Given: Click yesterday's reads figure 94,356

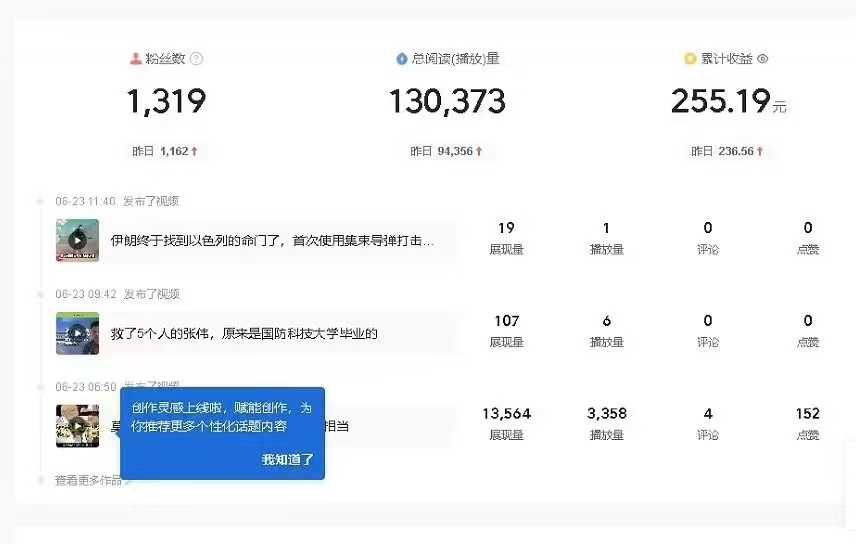Looking at the screenshot, I should tap(455, 151).
